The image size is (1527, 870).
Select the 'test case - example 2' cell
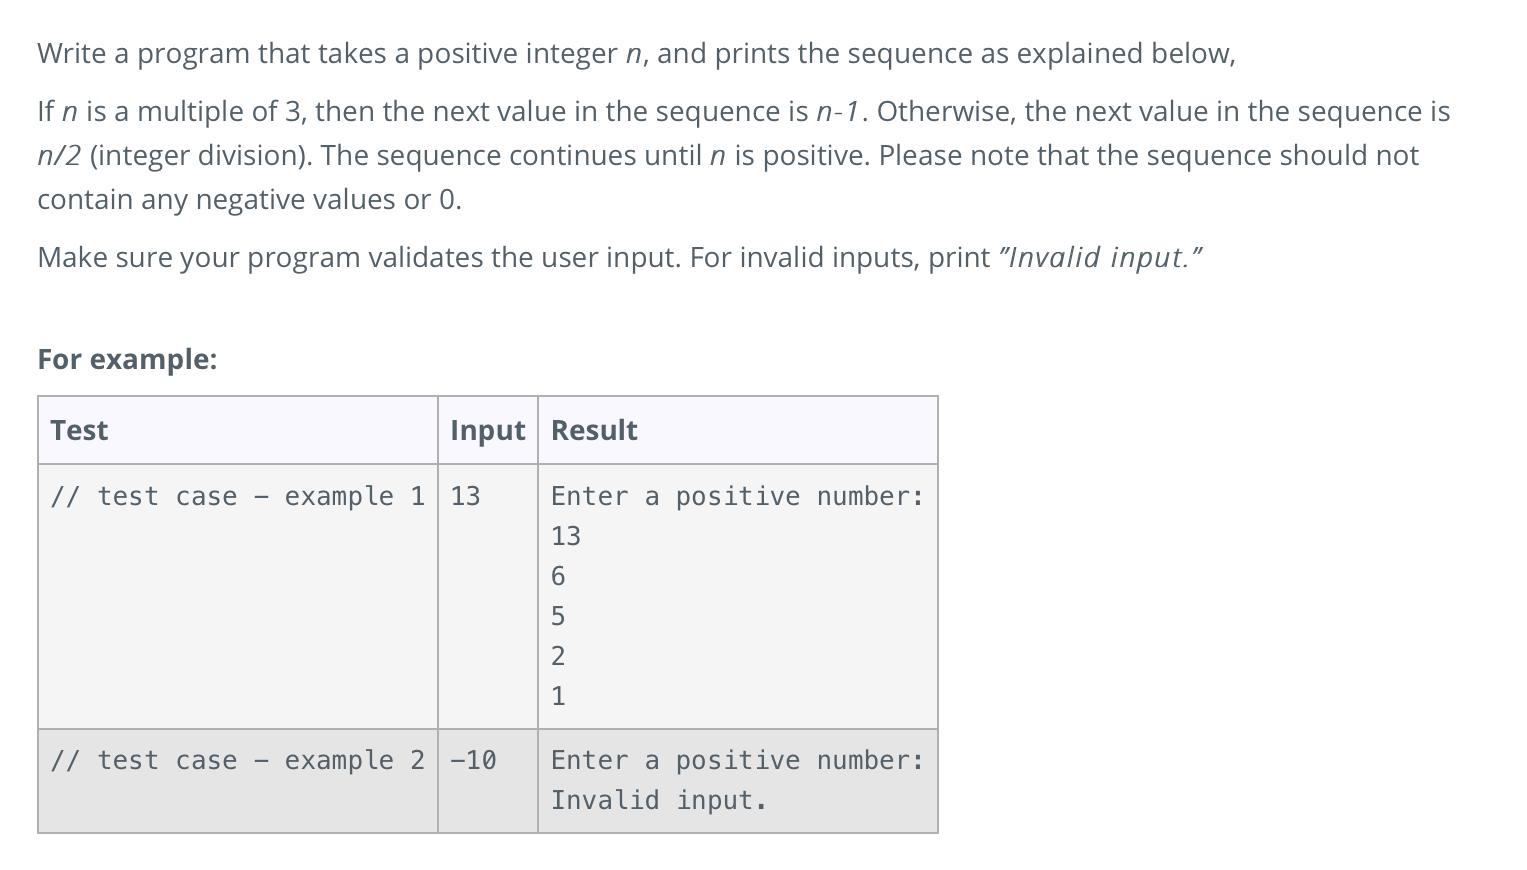click(x=238, y=781)
